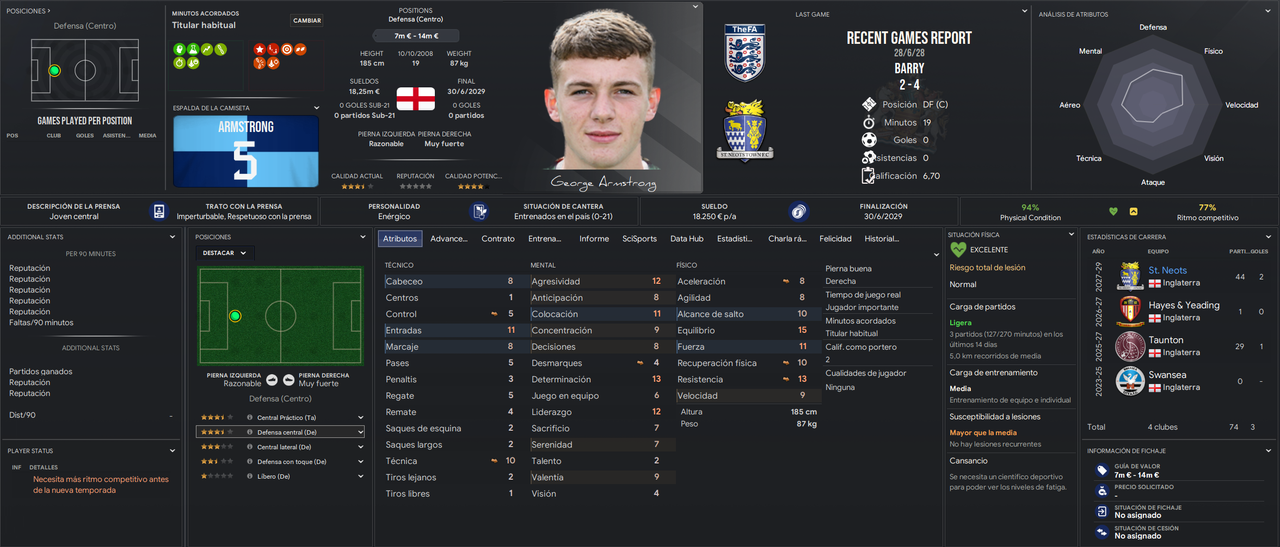Open the Destacar dropdown
Screen dimensions: 1280x547
coord(224,253)
